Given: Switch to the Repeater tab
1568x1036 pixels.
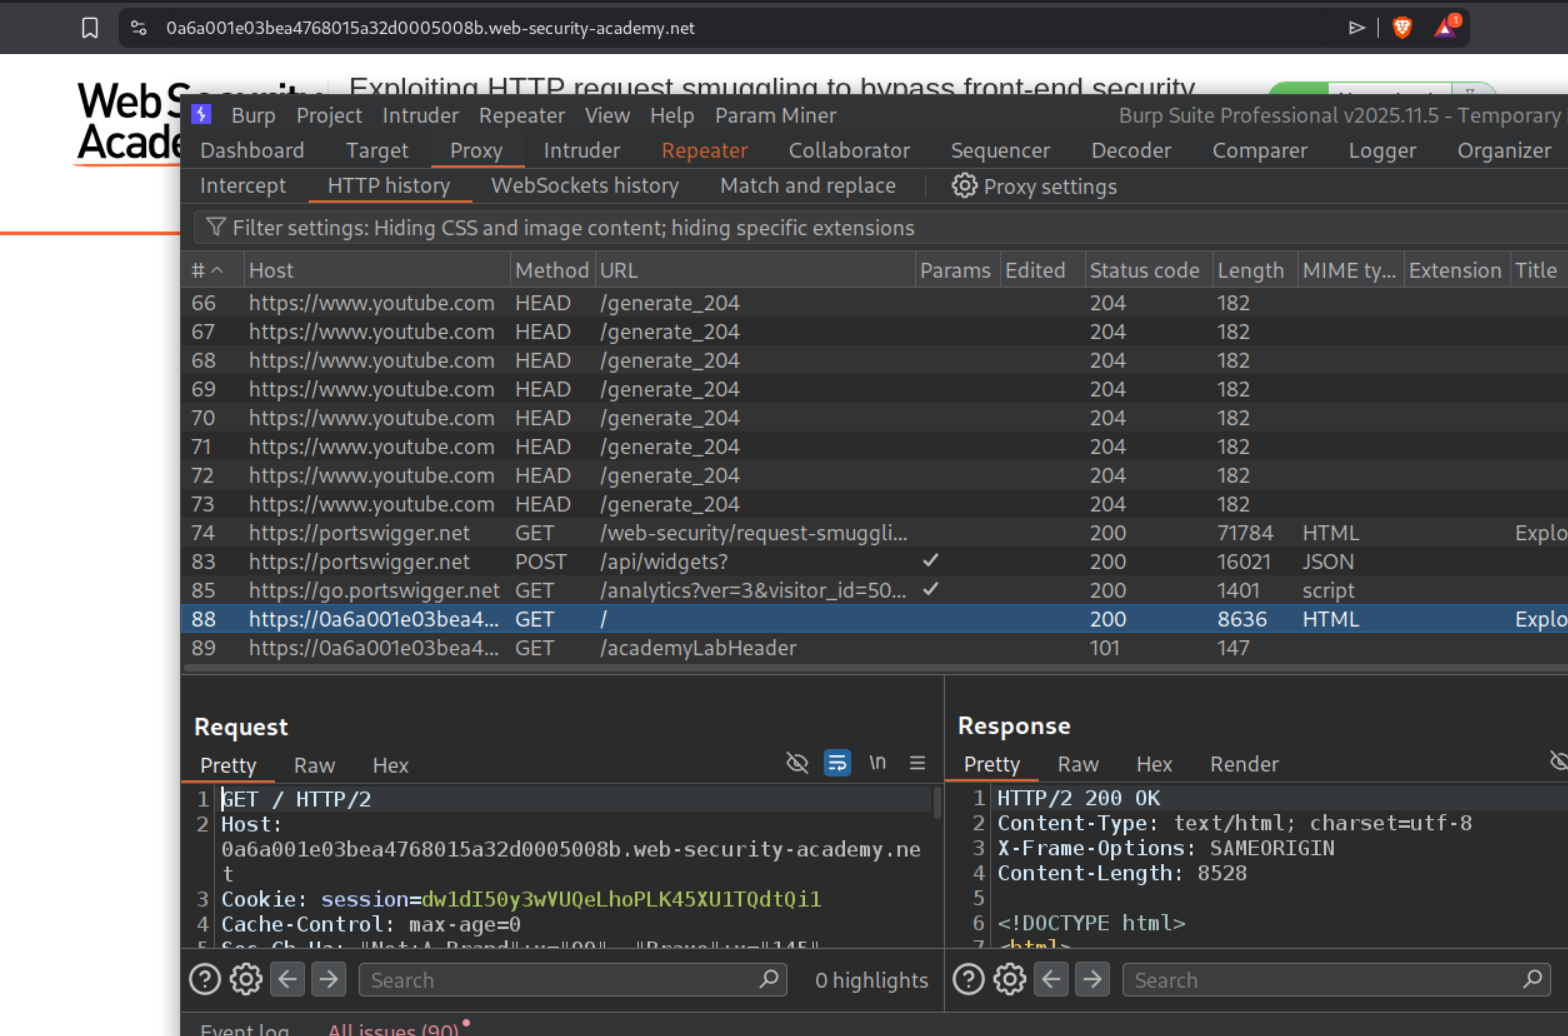Looking at the screenshot, I should 704,151.
